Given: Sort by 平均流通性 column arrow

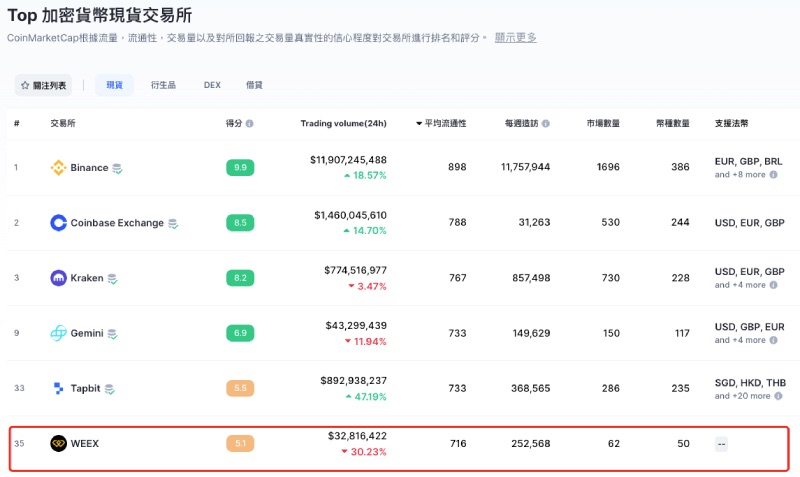Looking at the screenshot, I should [x=419, y=124].
